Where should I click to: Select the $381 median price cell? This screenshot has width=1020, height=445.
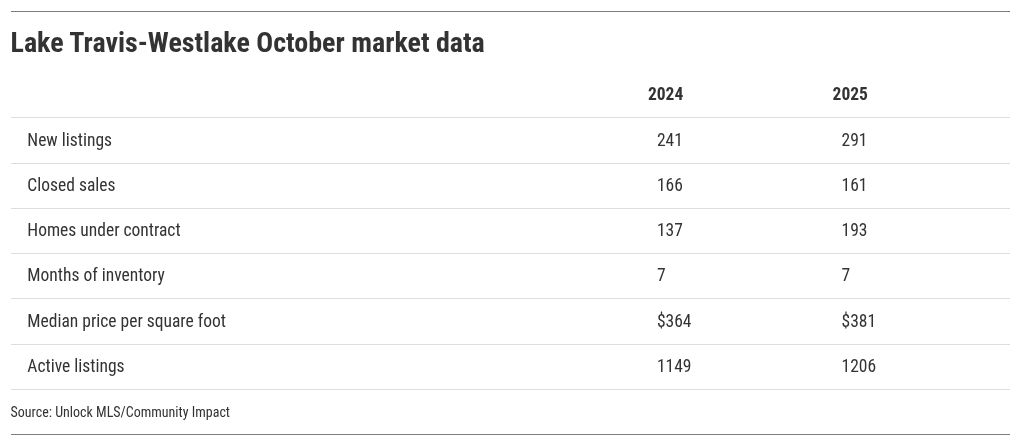(x=859, y=321)
